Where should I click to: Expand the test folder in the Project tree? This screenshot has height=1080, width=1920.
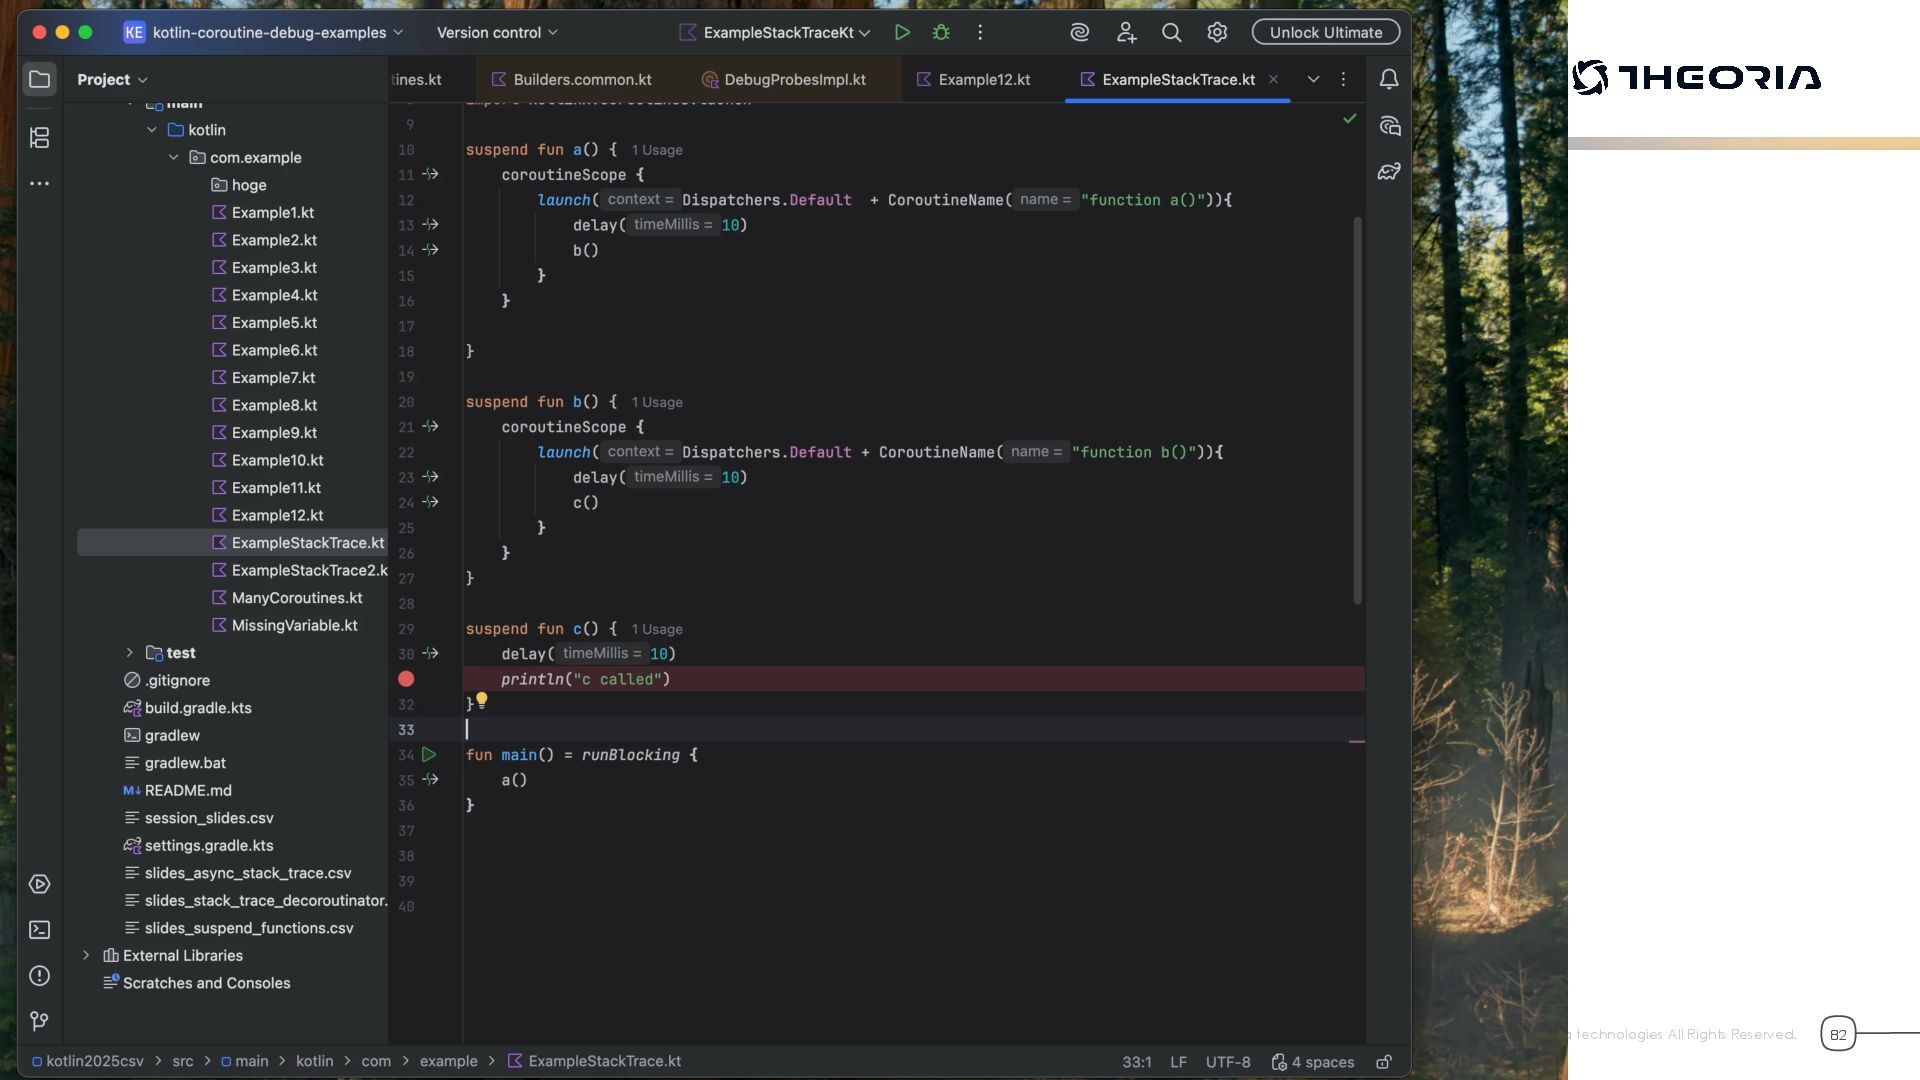click(129, 653)
